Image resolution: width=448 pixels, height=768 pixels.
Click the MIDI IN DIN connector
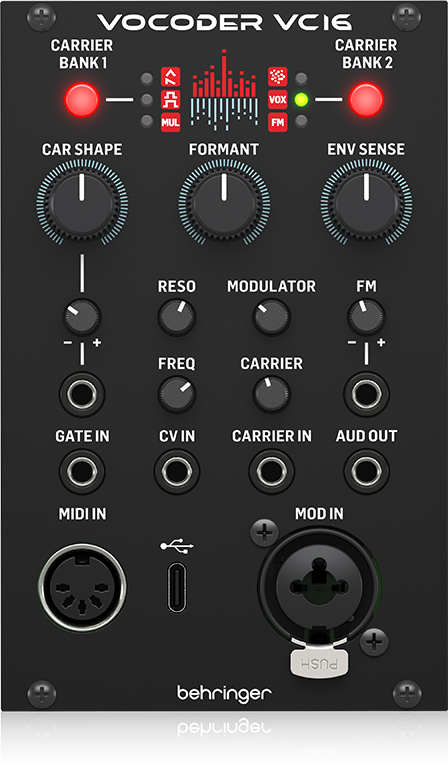click(82, 586)
